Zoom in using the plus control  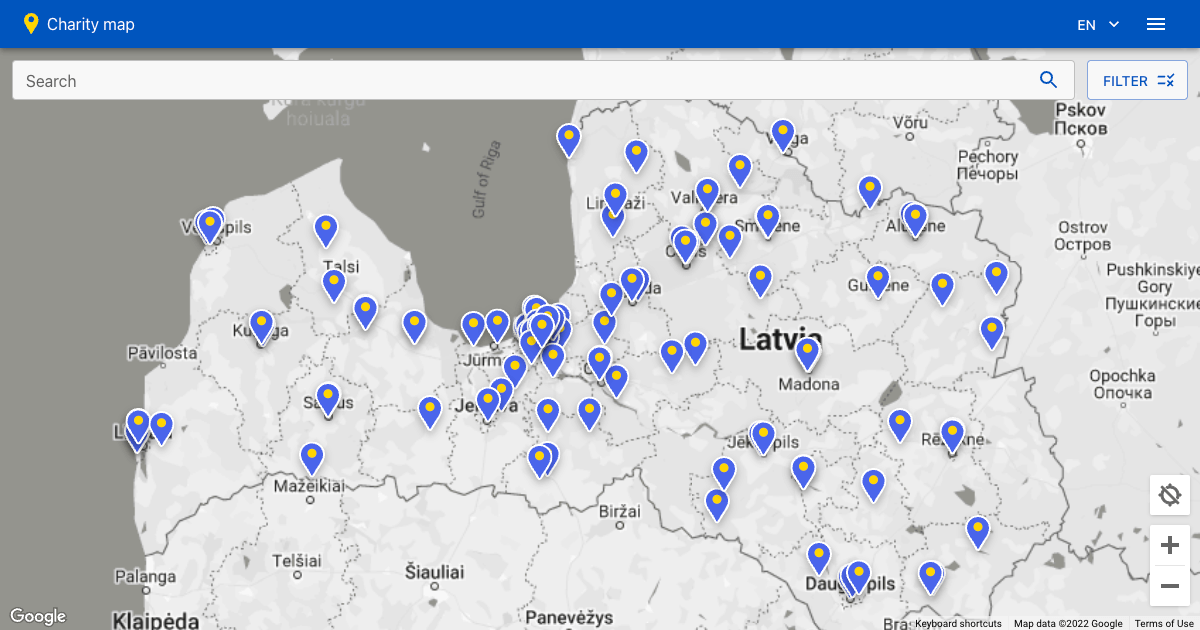(1169, 544)
